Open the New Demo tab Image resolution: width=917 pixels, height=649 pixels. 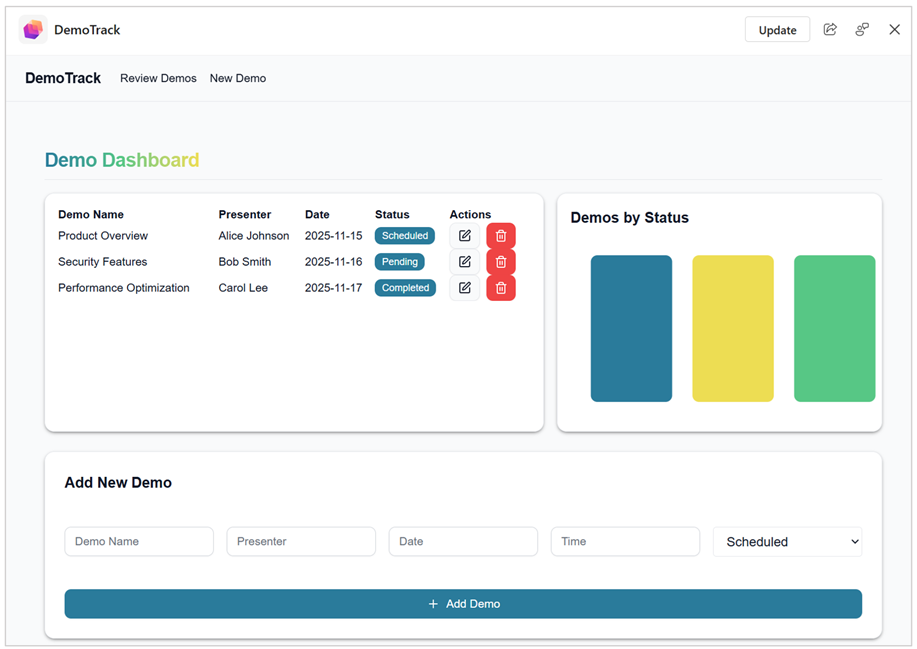pos(237,77)
